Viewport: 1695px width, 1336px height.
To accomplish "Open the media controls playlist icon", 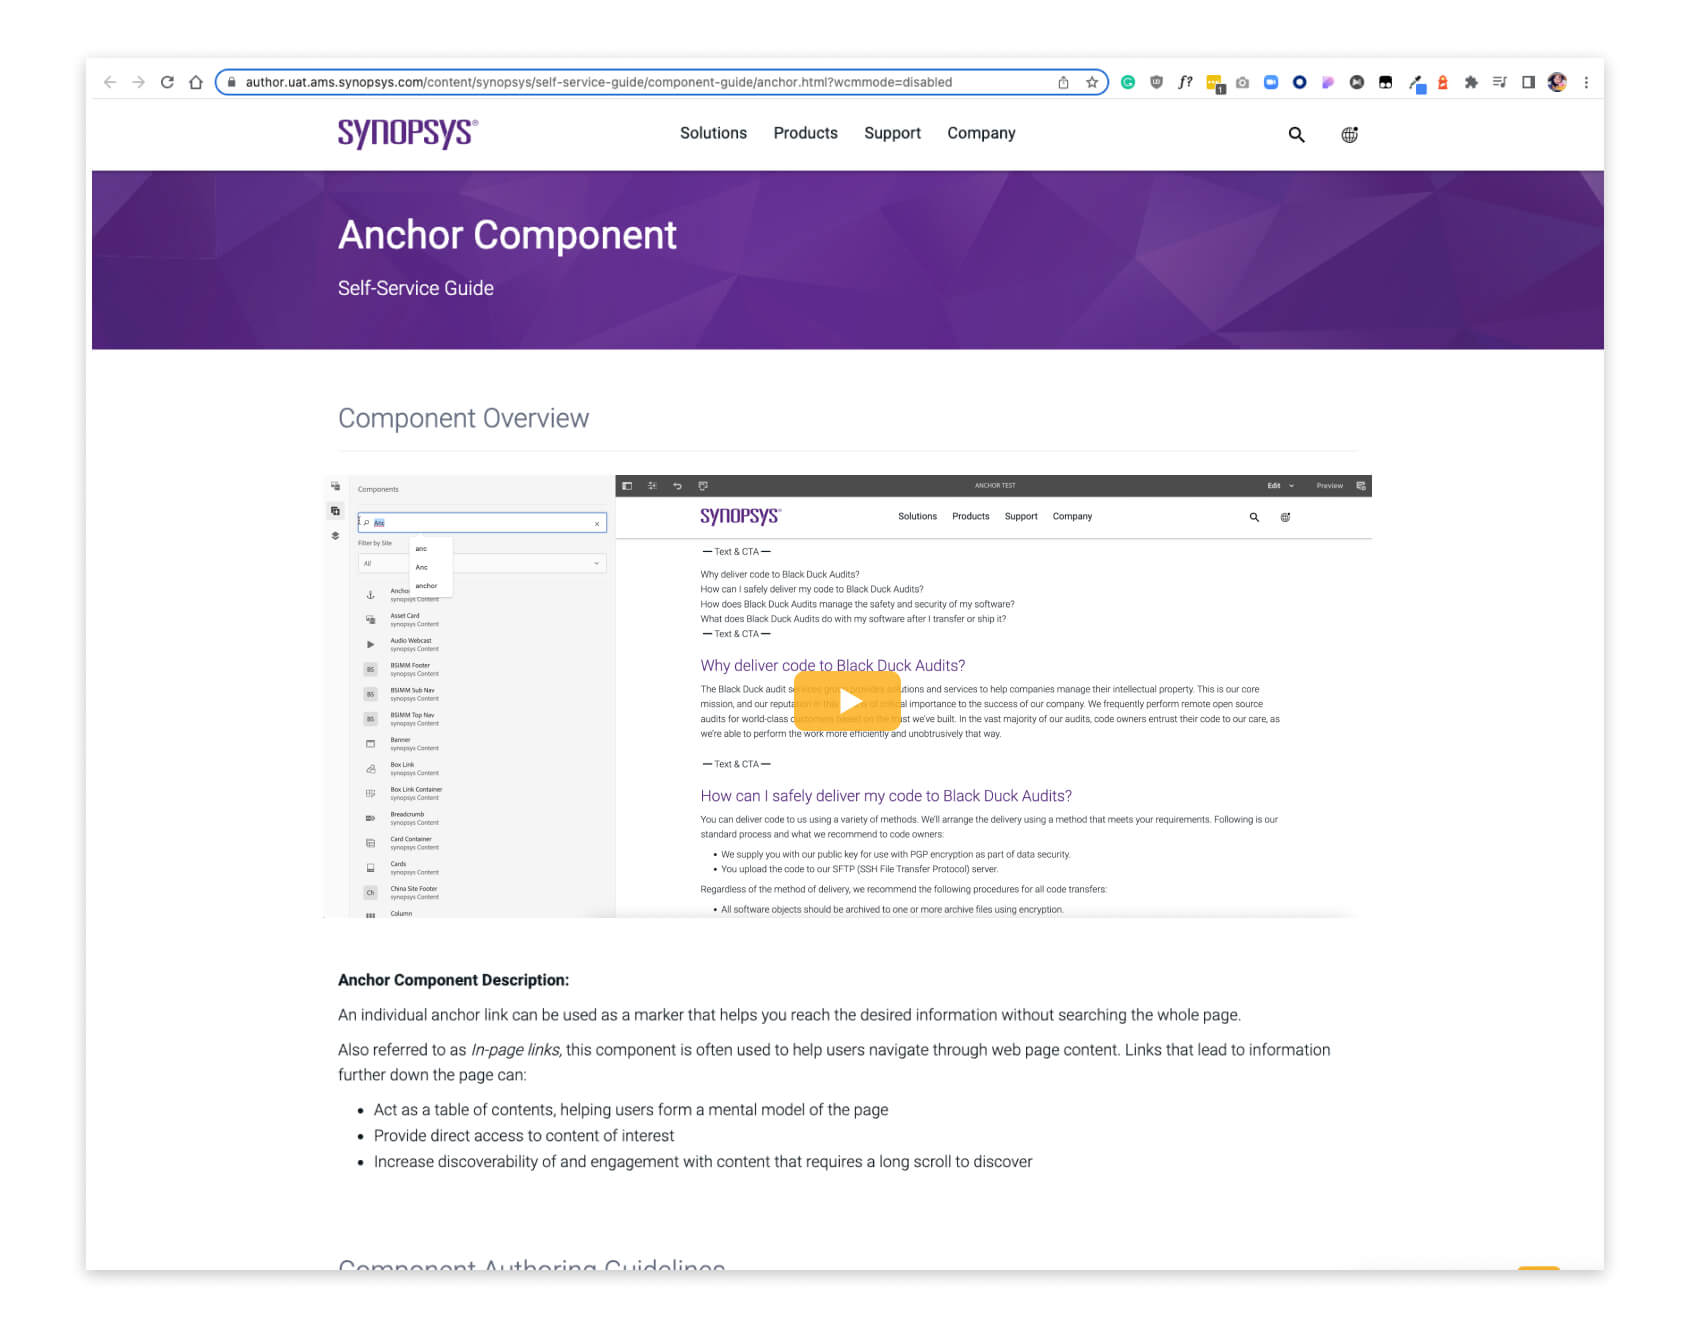I will click(x=1499, y=82).
